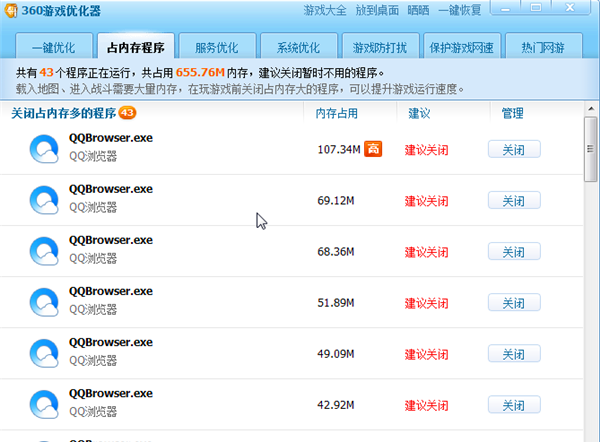Image resolution: width=600 pixels, height=442 pixels.
Task: Click the 107.34M memory value
Action: click(x=339, y=149)
